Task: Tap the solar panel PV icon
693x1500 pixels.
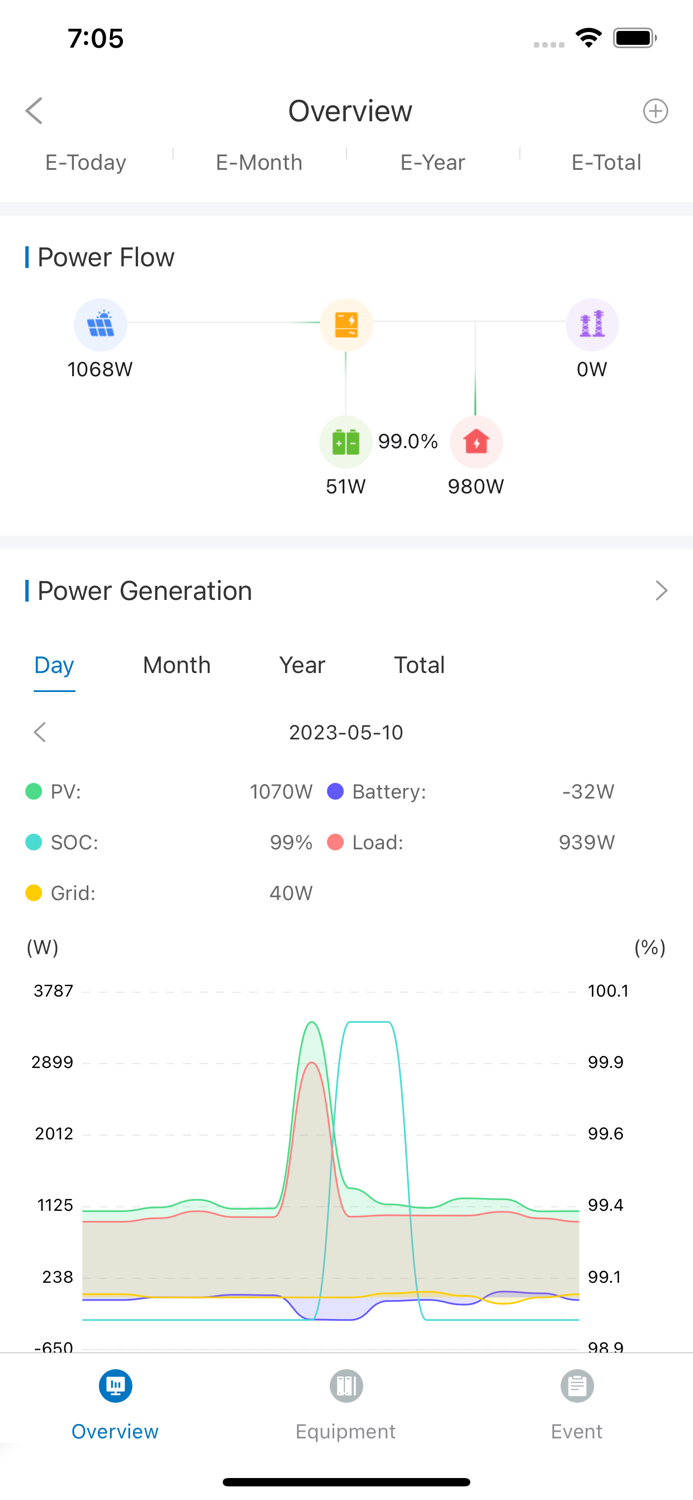Action: 100,325
